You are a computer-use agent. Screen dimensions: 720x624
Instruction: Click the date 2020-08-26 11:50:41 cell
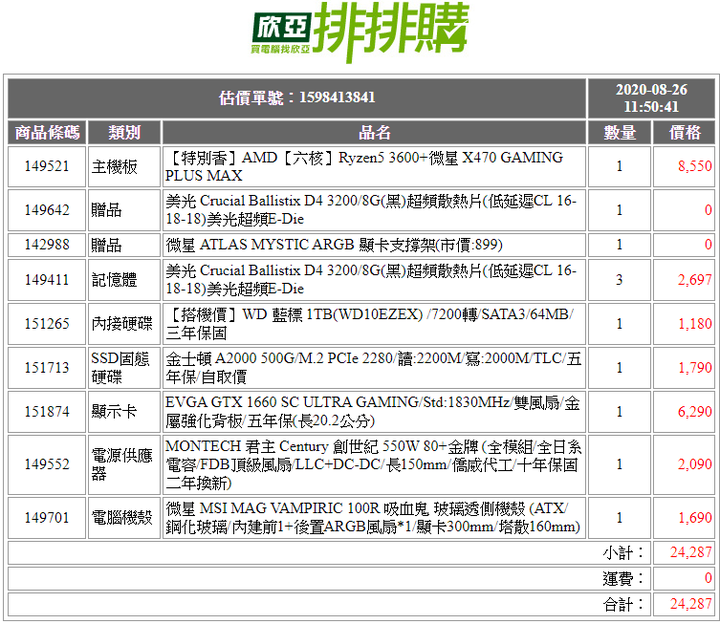[651, 98]
